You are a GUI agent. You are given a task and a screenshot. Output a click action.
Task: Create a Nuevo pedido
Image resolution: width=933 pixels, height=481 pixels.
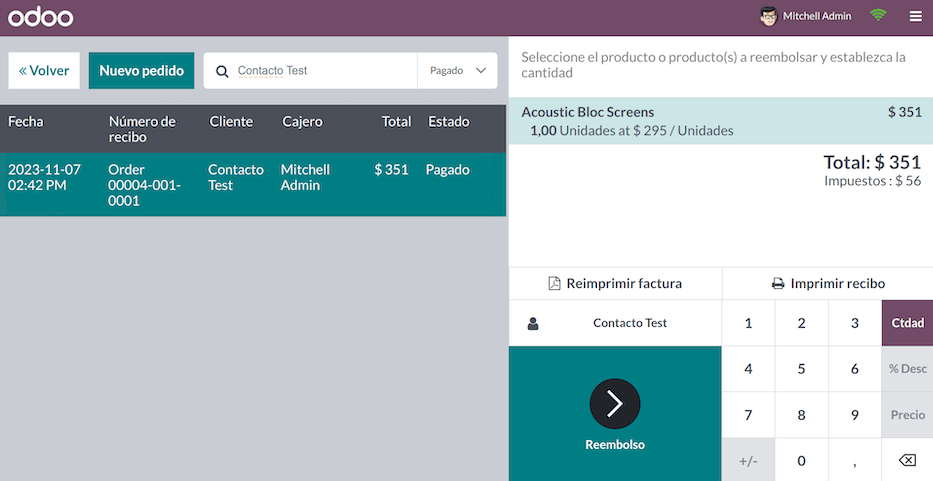click(x=141, y=71)
